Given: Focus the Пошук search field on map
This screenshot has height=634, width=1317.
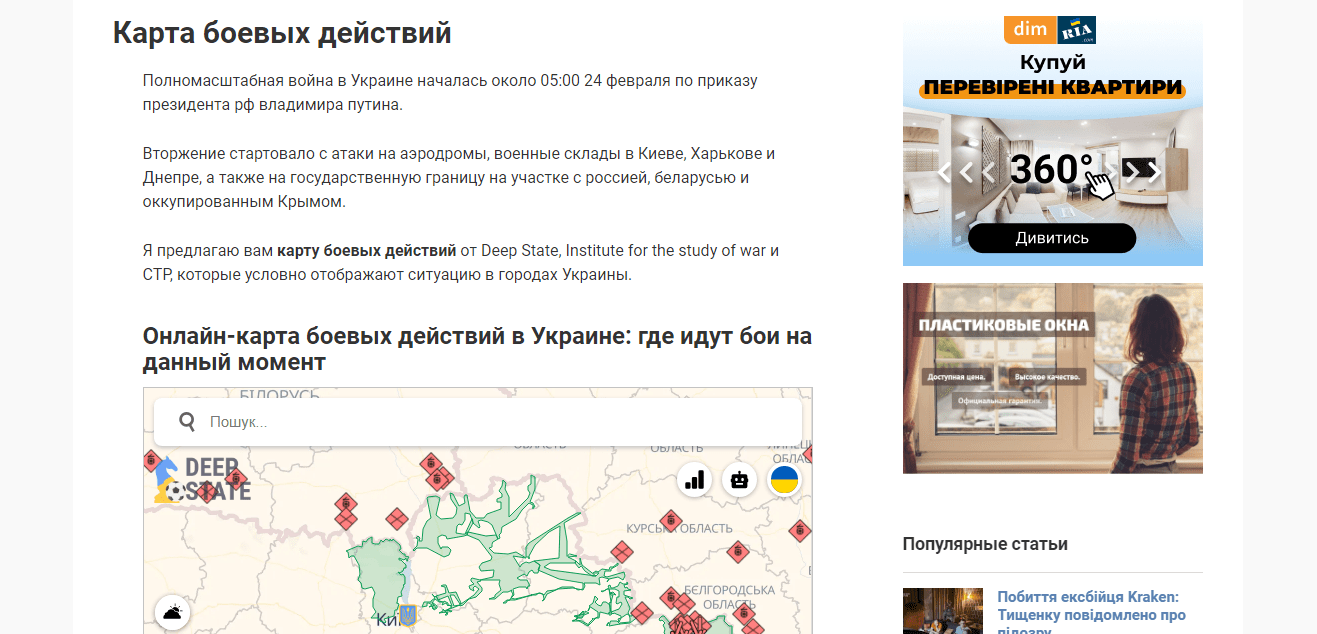Looking at the screenshot, I should coord(478,422).
